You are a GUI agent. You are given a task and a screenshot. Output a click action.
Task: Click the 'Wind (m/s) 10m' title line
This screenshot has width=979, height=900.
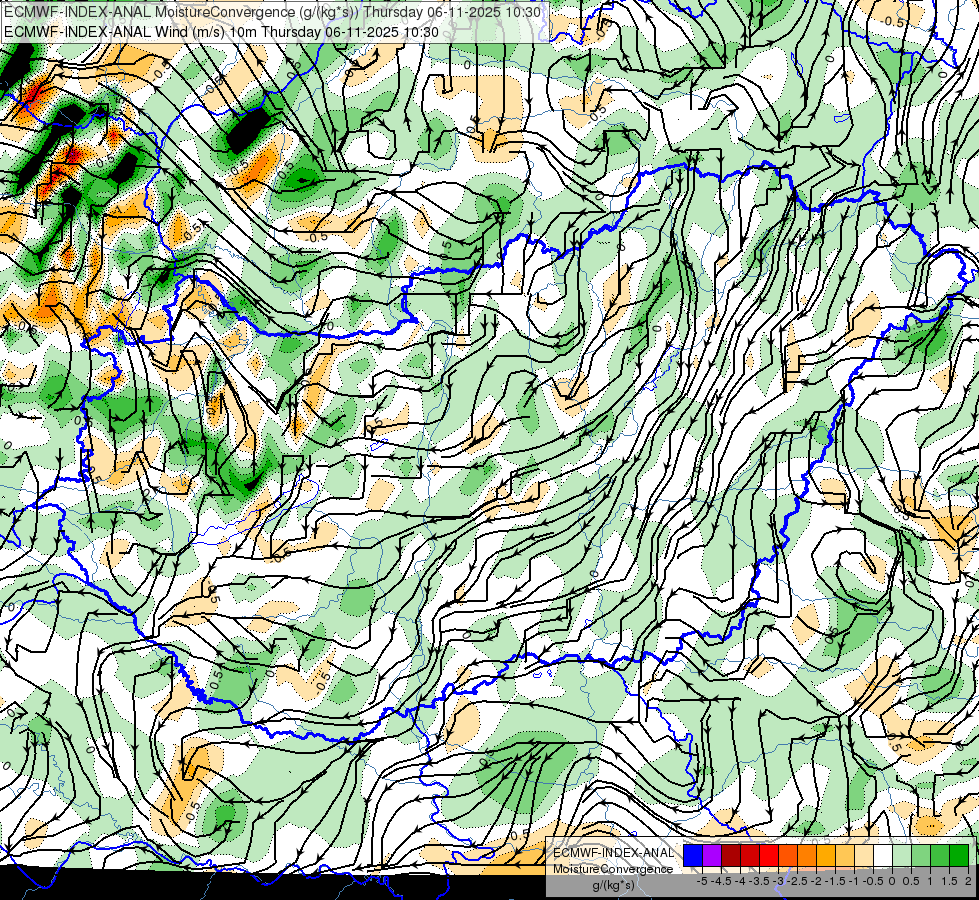pos(221,31)
